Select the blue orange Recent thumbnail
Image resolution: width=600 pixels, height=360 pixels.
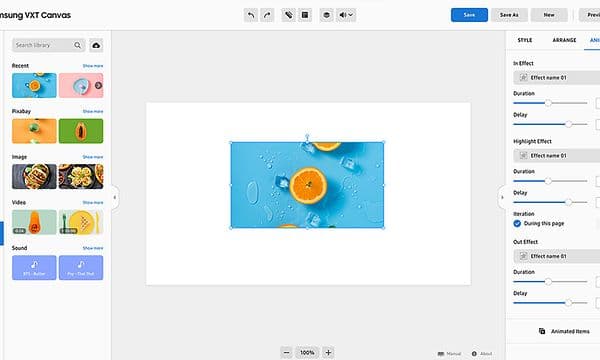pyautogui.click(x=34, y=85)
